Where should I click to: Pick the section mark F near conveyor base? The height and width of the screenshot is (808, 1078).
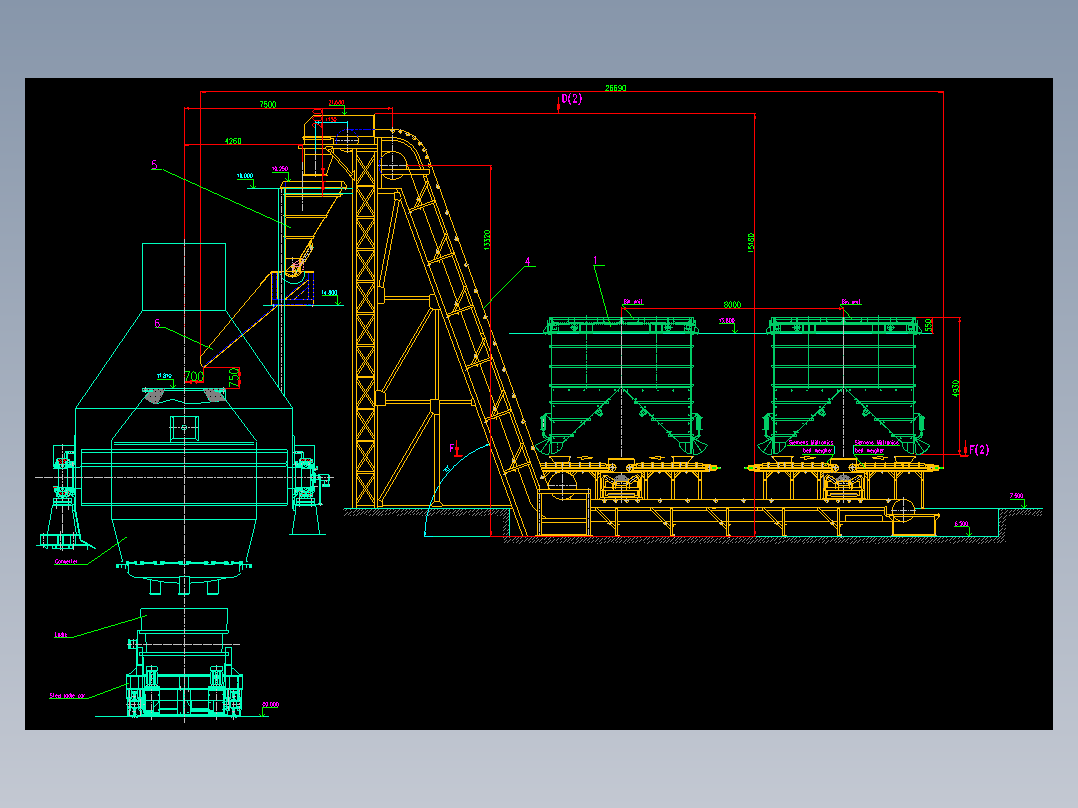pos(452,448)
